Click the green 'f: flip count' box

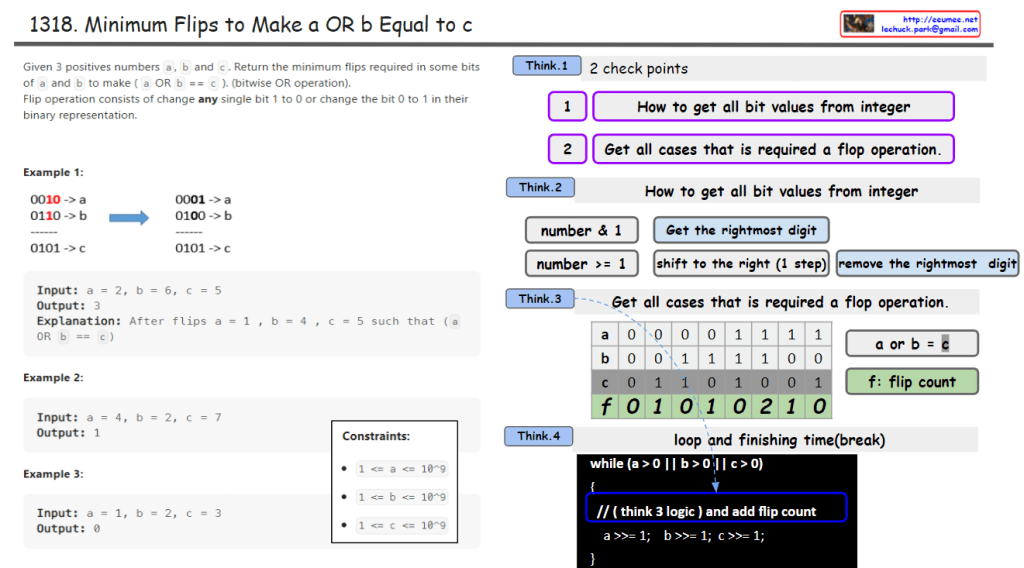911,381
